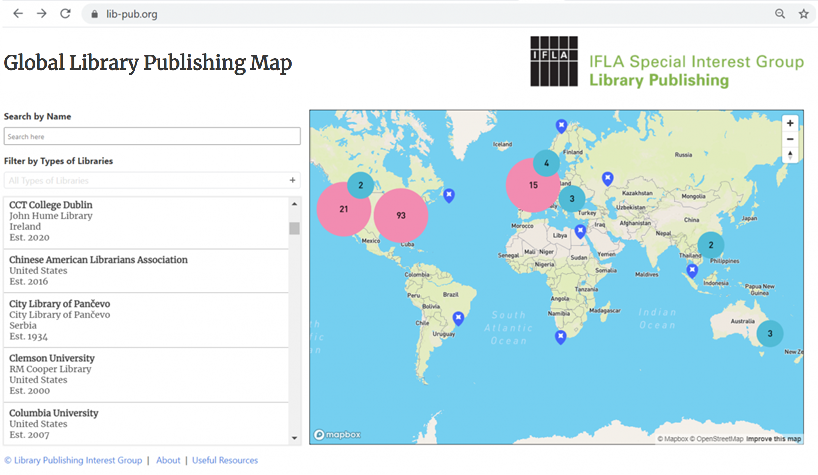Expand library types filter with plus

point(292,180)
